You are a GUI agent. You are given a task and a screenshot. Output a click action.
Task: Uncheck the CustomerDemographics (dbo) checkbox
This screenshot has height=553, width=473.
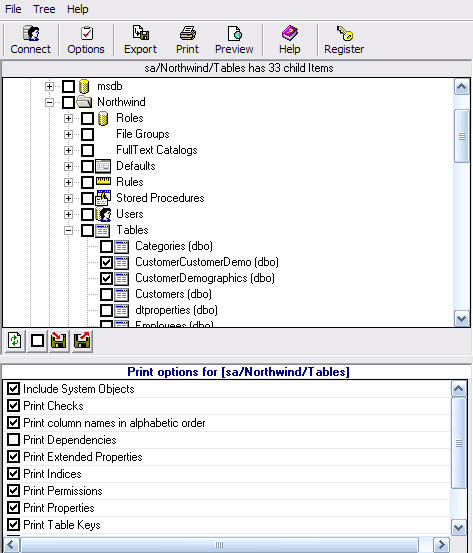(x=106, y=278)
